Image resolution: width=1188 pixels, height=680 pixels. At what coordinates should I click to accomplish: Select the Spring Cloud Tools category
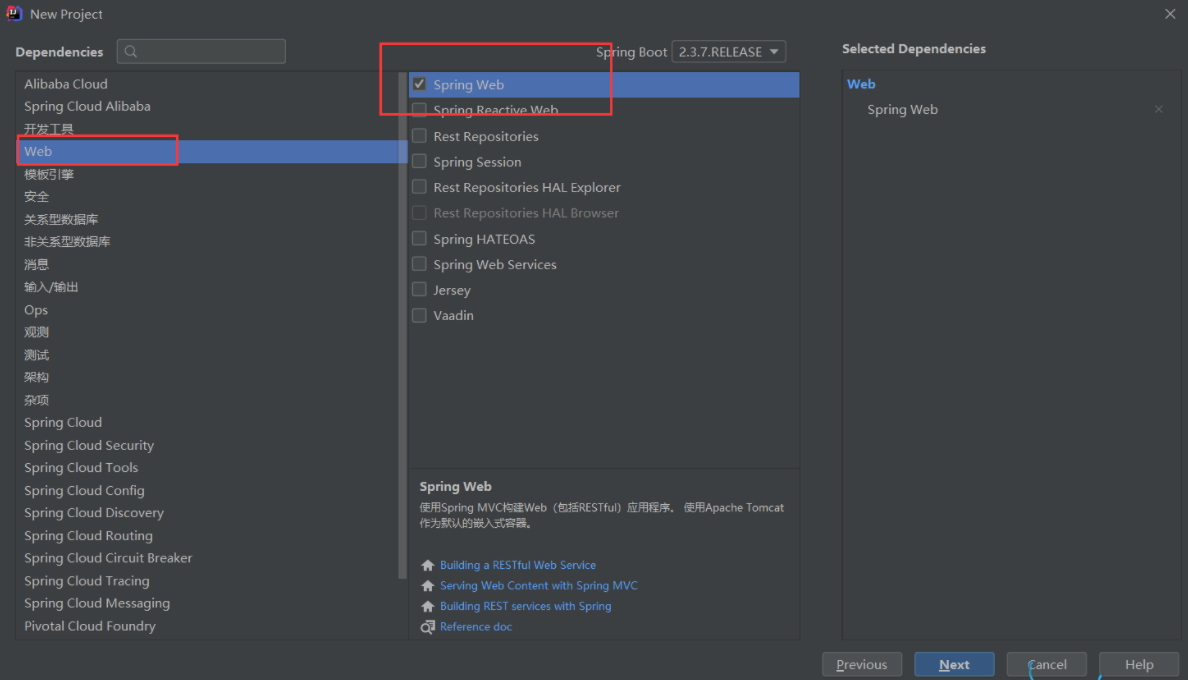(x=207, y=467)
